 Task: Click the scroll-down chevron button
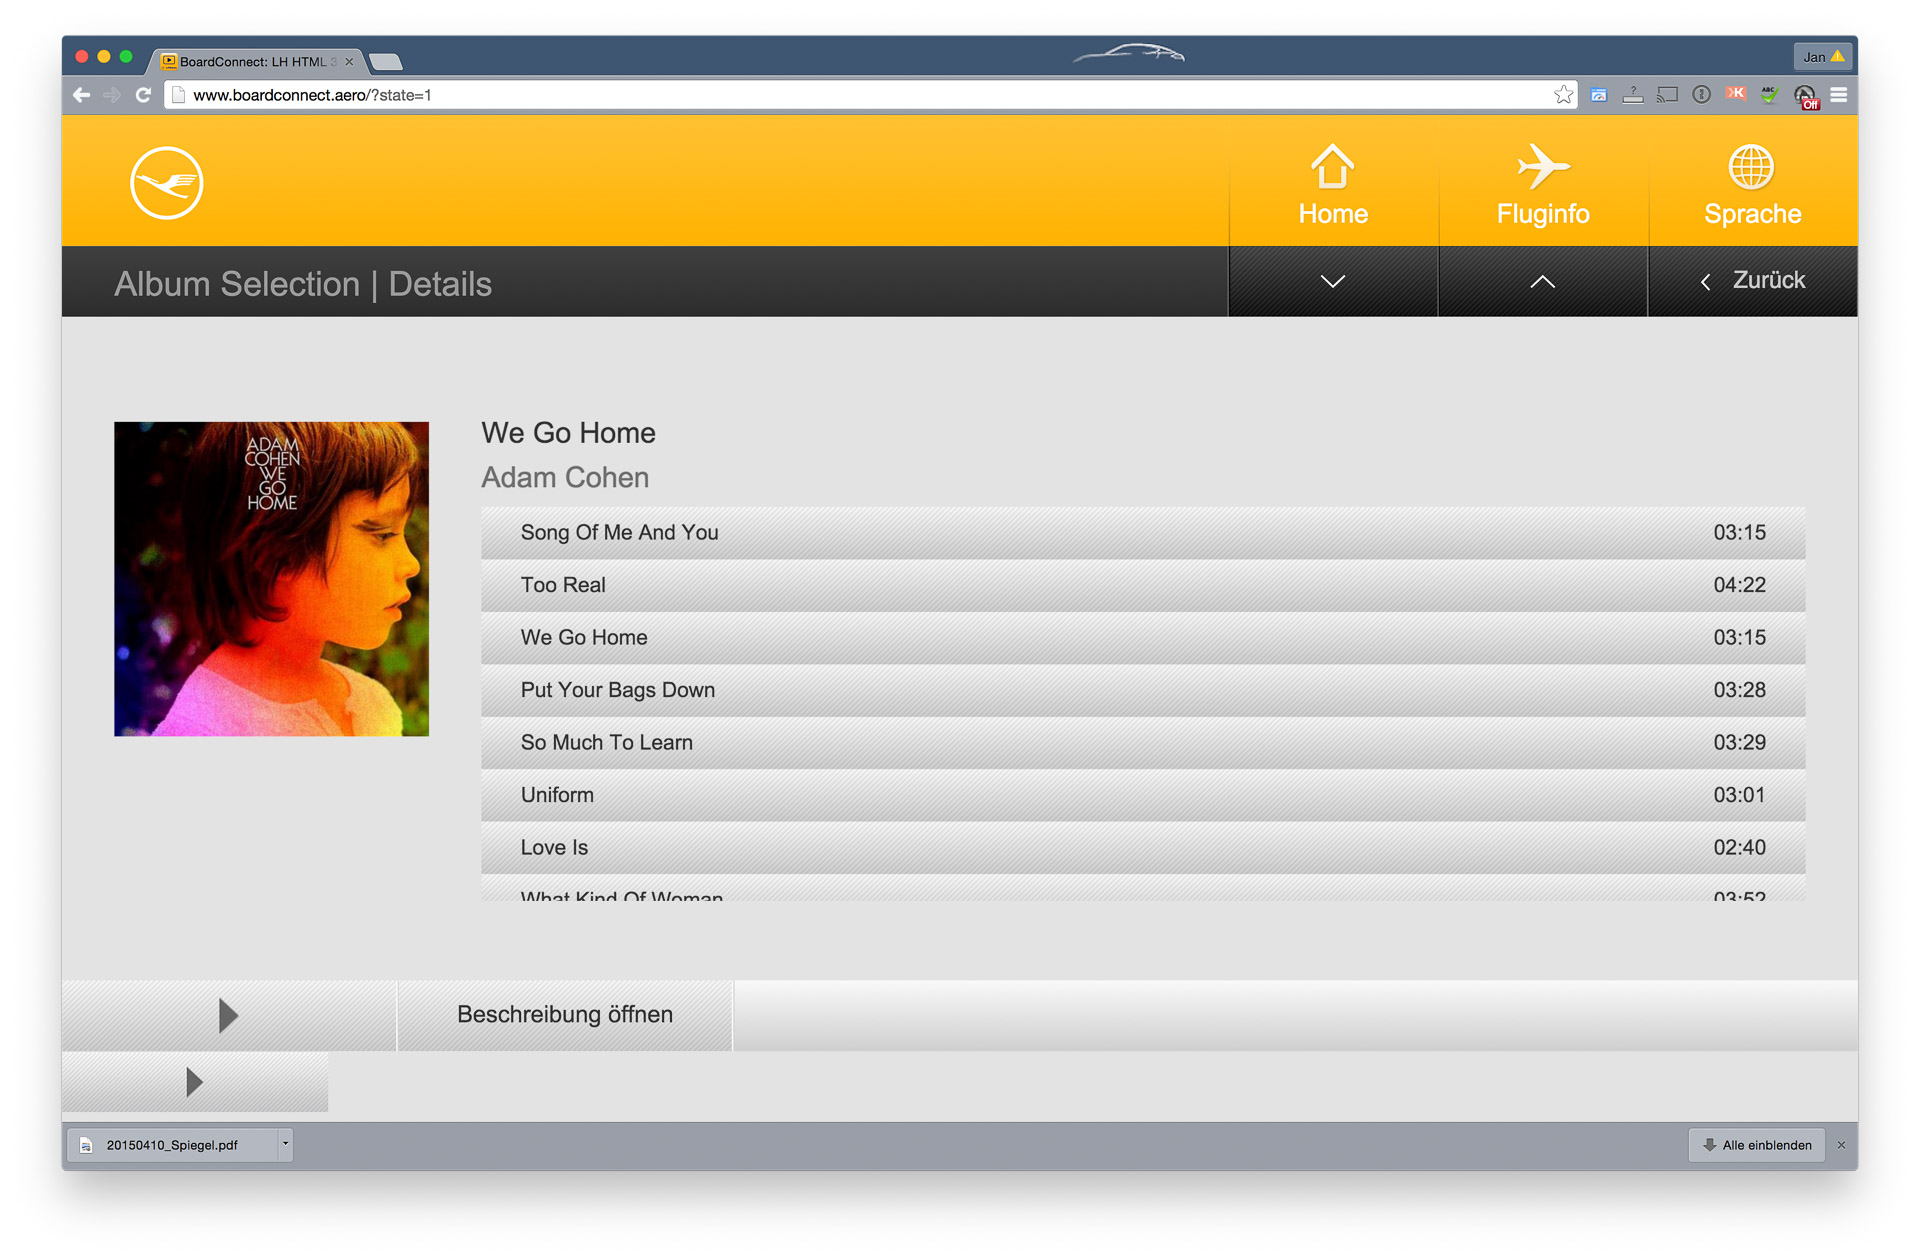click(x=1333, y=282)
